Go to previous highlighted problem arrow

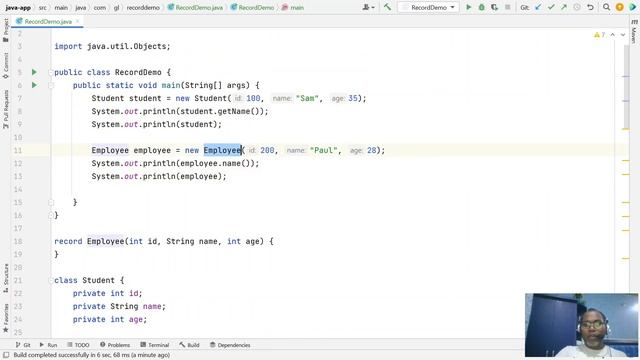[x=613, y=35]
